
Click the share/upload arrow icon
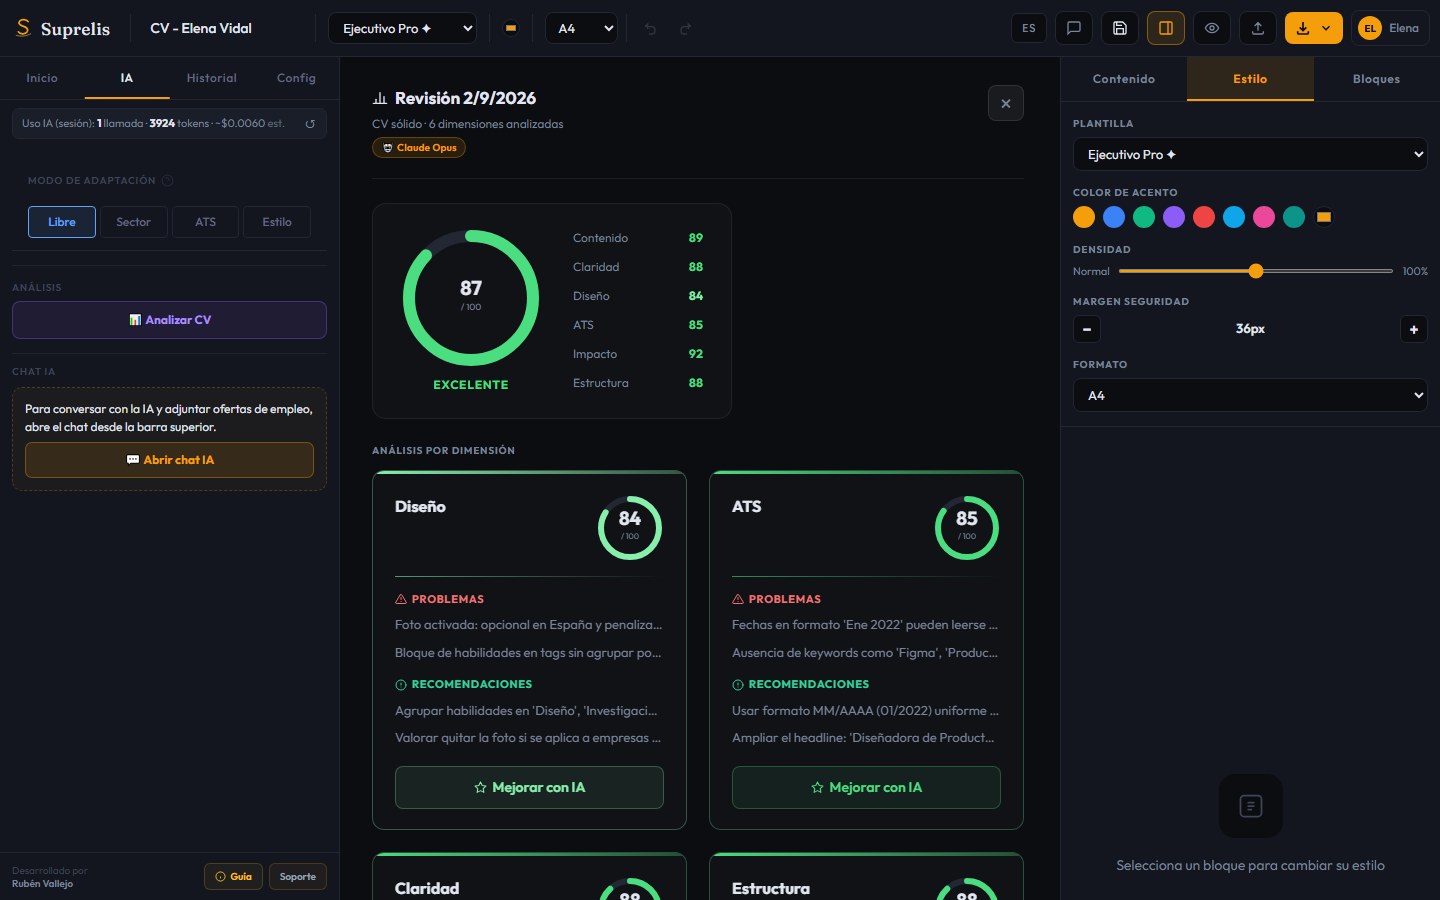(1258, 28)
